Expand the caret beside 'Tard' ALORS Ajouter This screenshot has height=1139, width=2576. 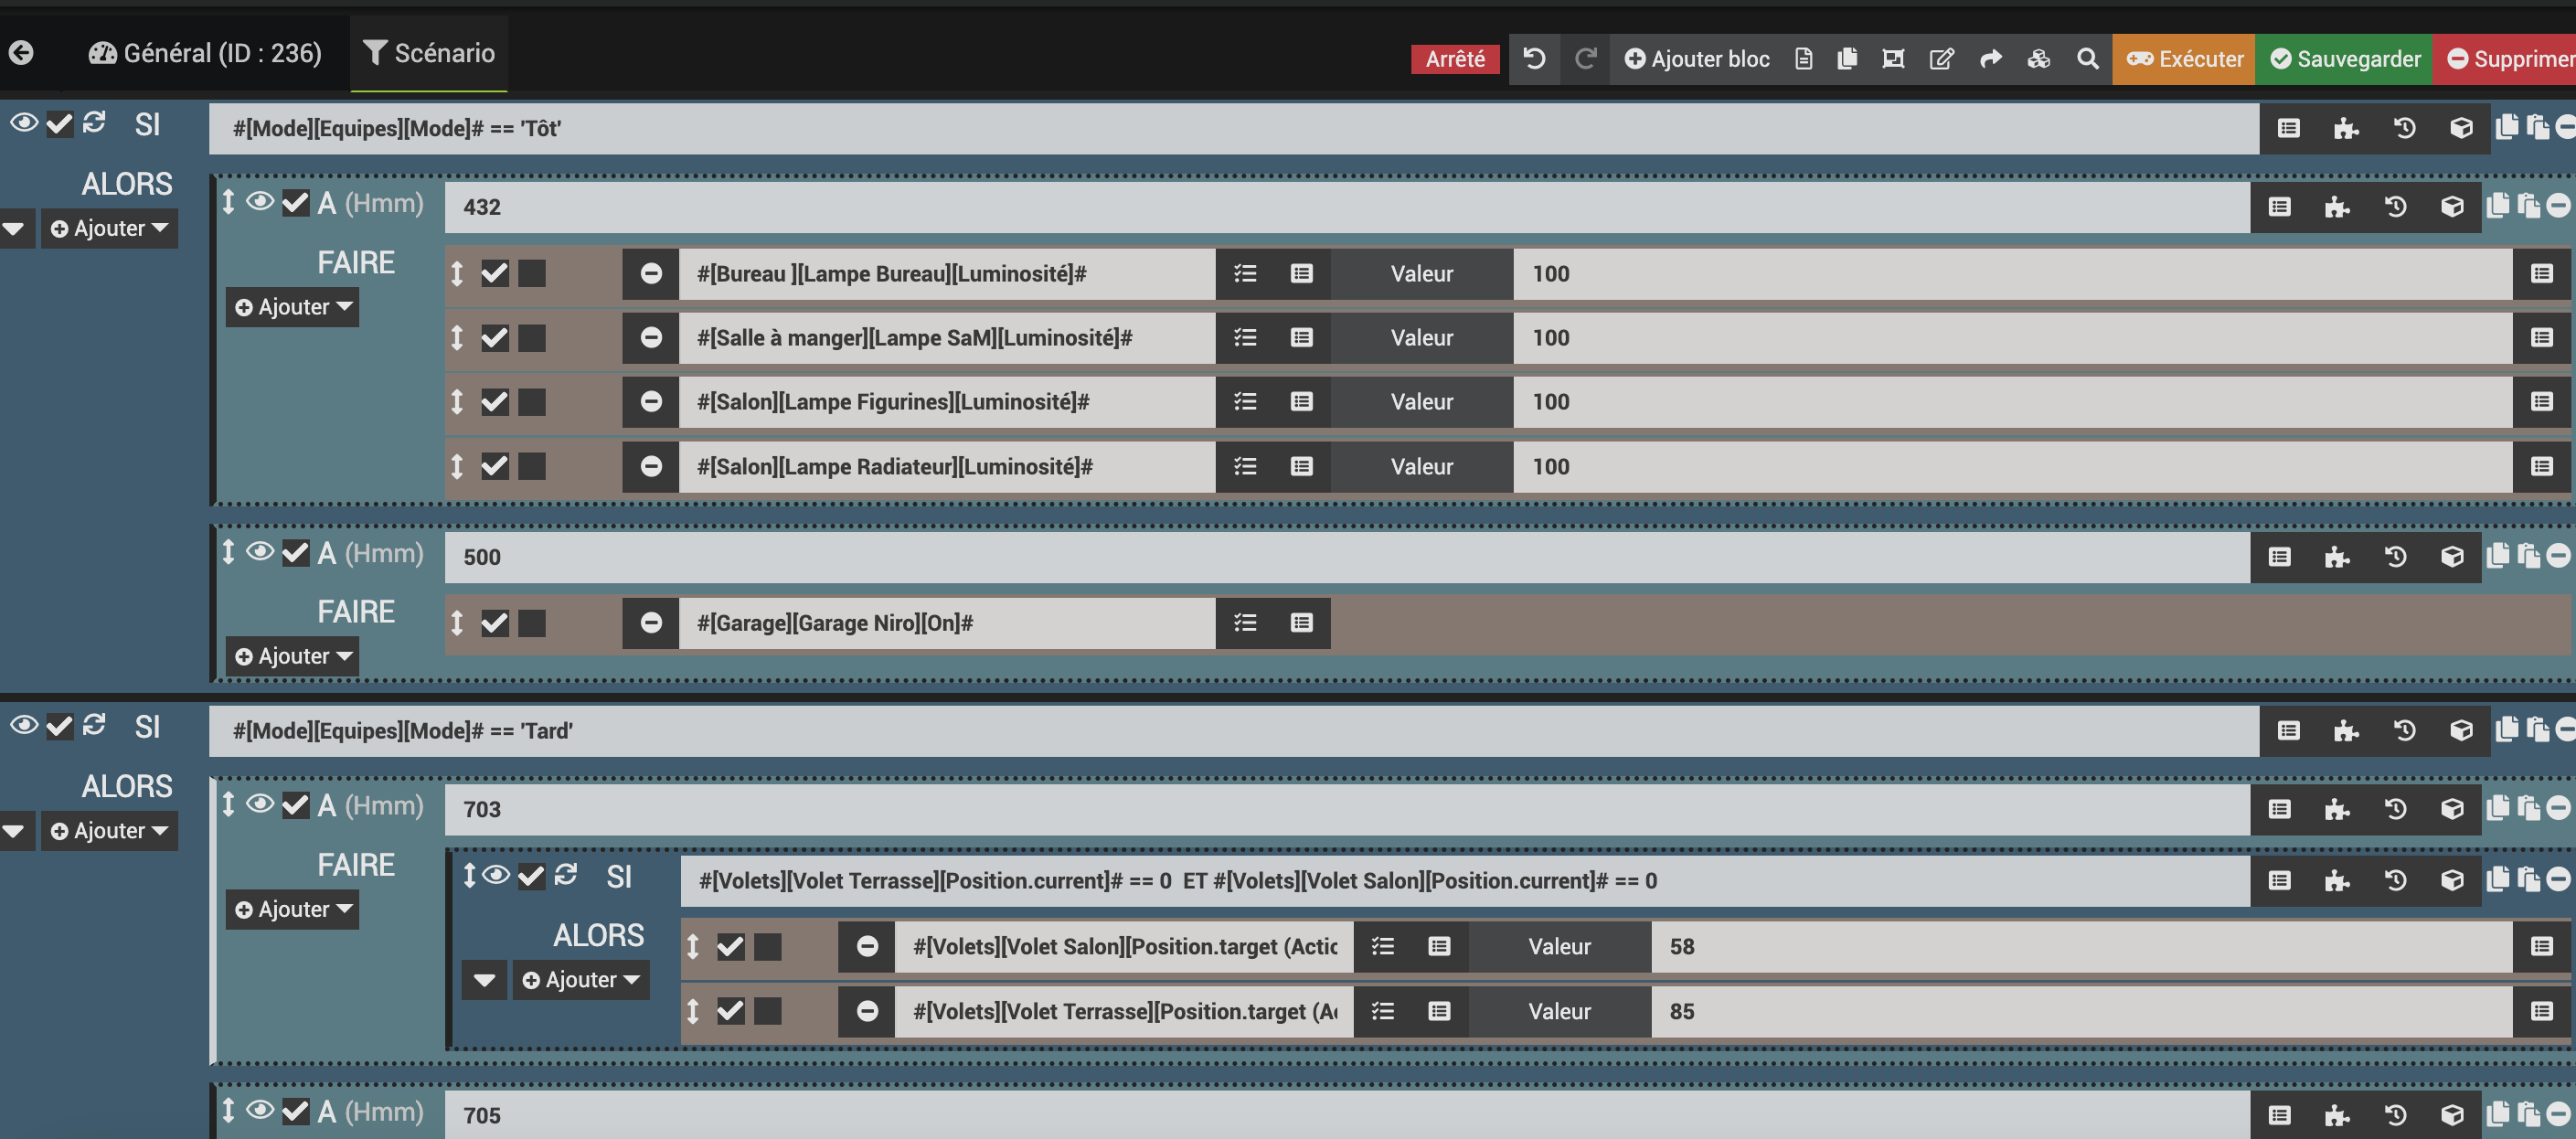(14, 831)
